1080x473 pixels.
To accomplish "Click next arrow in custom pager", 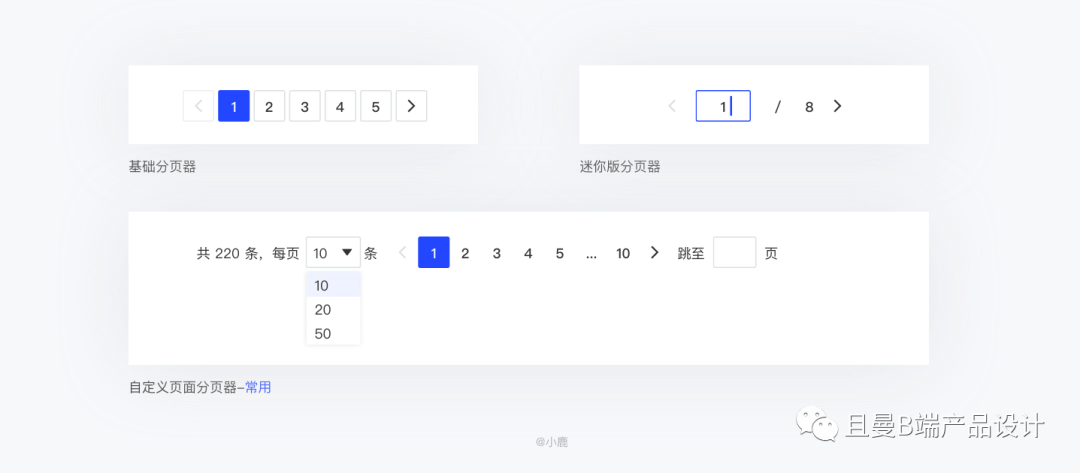I will pos(655,253).
